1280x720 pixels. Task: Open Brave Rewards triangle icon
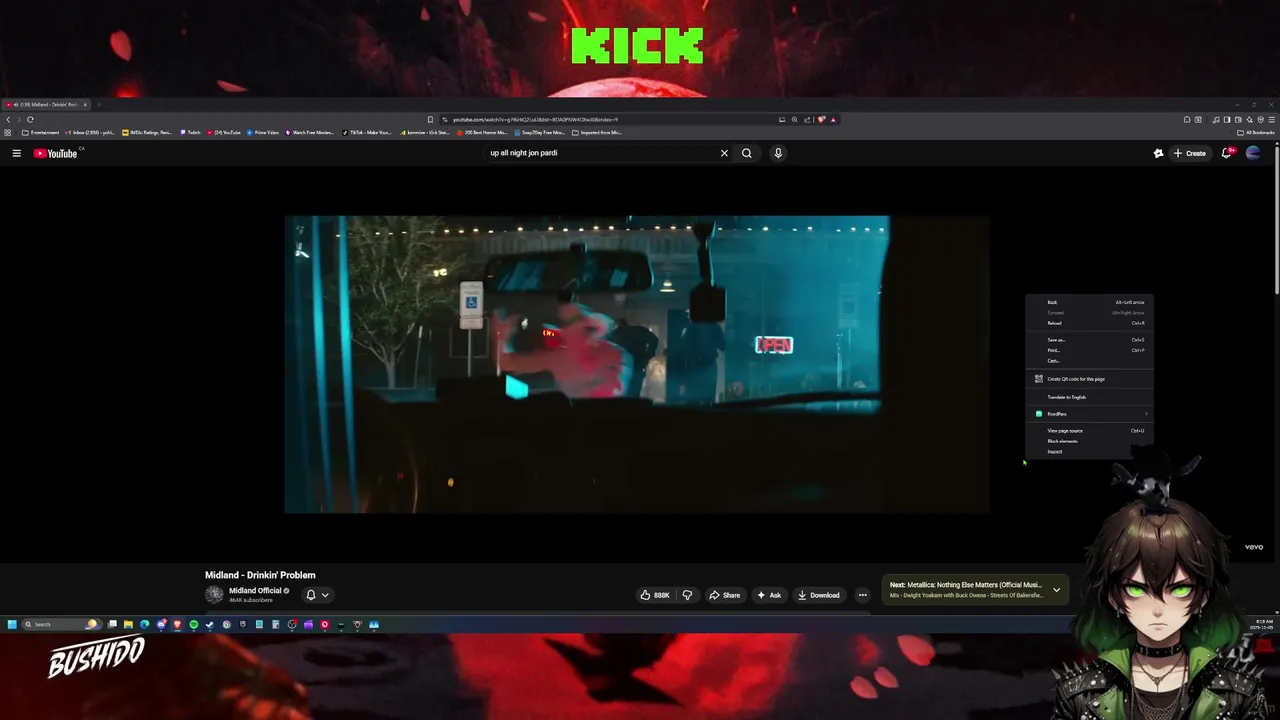pos(833,119)
